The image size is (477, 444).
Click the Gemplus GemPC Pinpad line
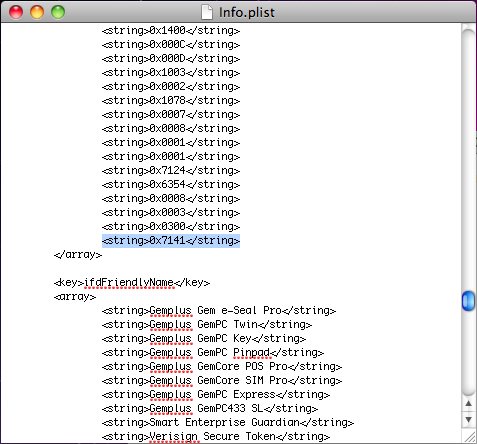[x=213, y=353]
